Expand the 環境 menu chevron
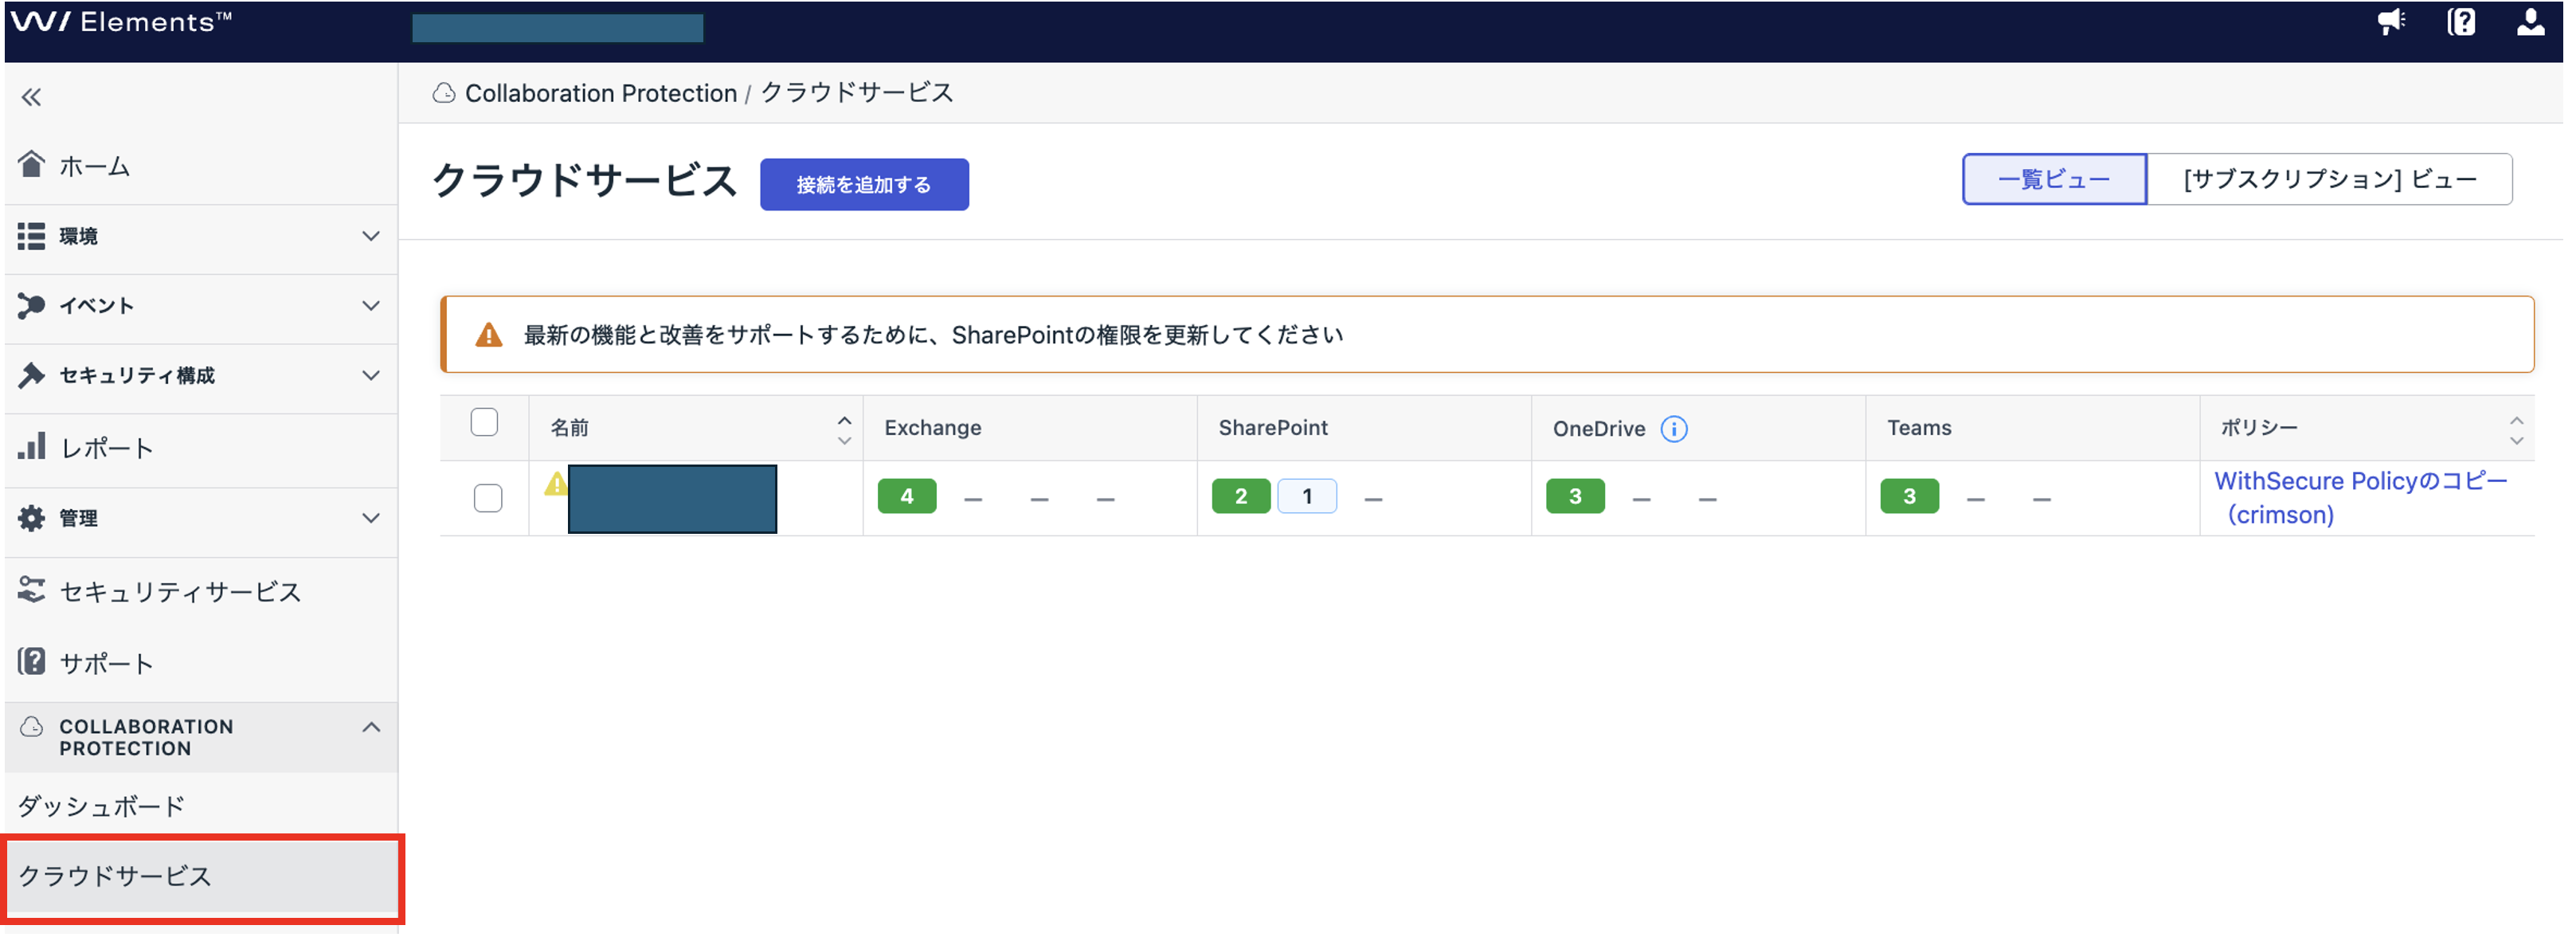This screenshot has height=937, width=2576. (371, 236)
